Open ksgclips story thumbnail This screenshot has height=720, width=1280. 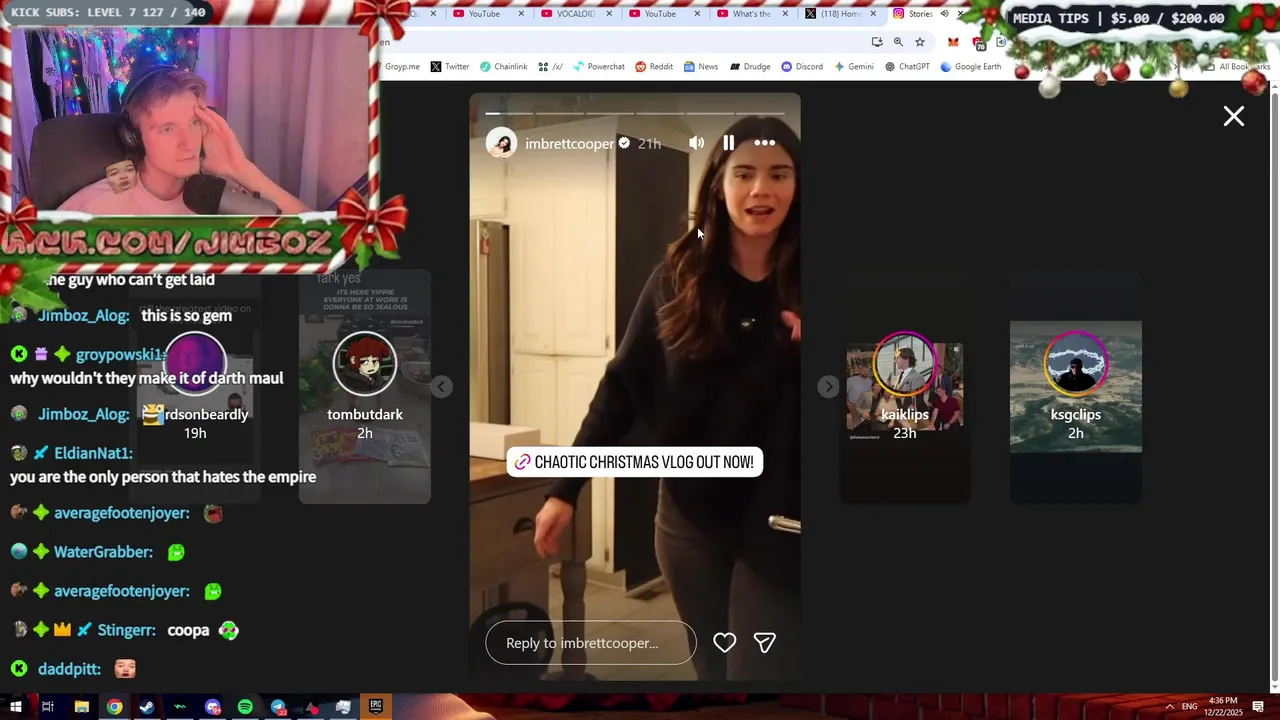point(1076,387)
